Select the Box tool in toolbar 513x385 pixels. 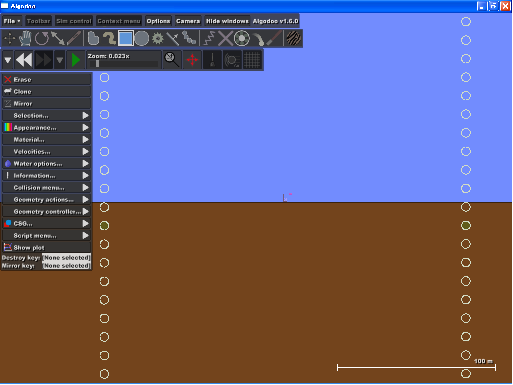[x=125, y=38]
